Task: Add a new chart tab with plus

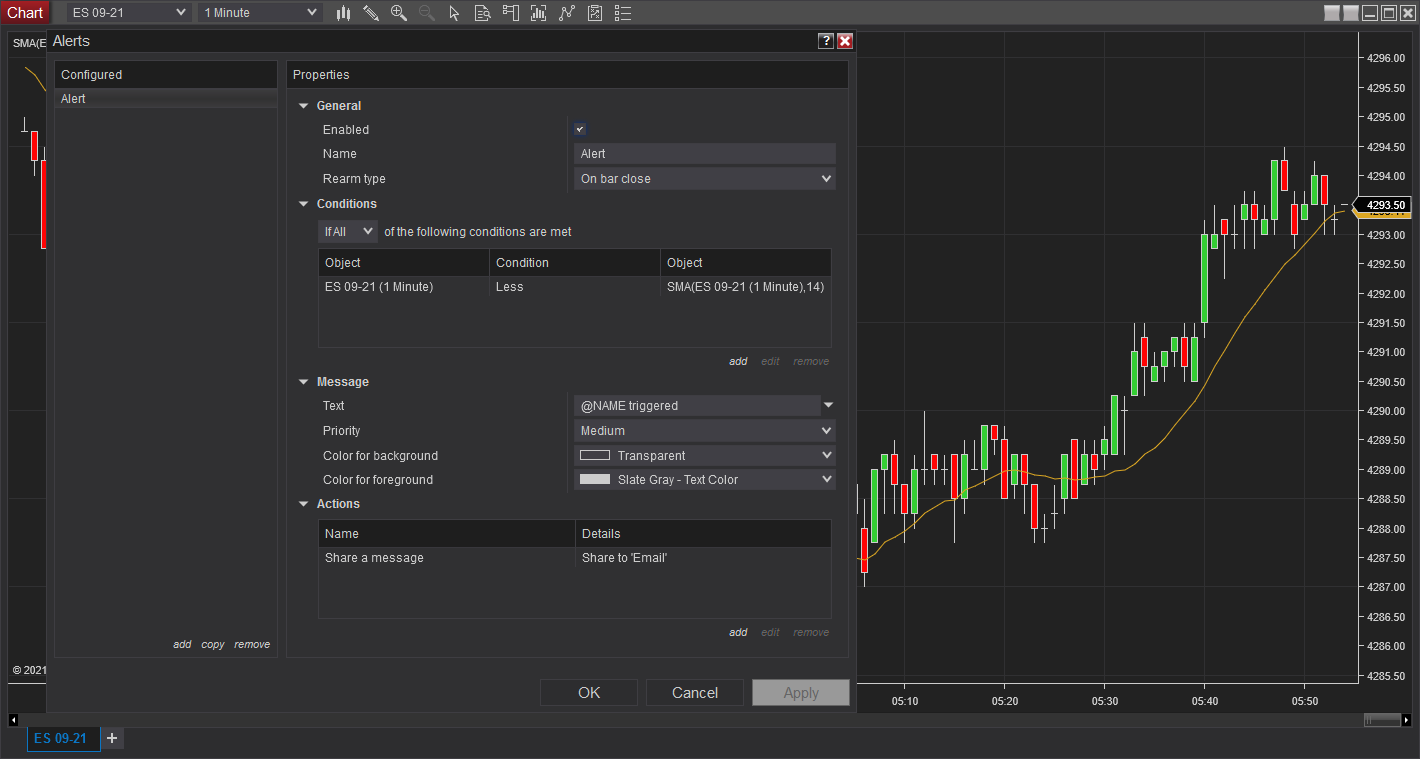Action: [112, 739]
